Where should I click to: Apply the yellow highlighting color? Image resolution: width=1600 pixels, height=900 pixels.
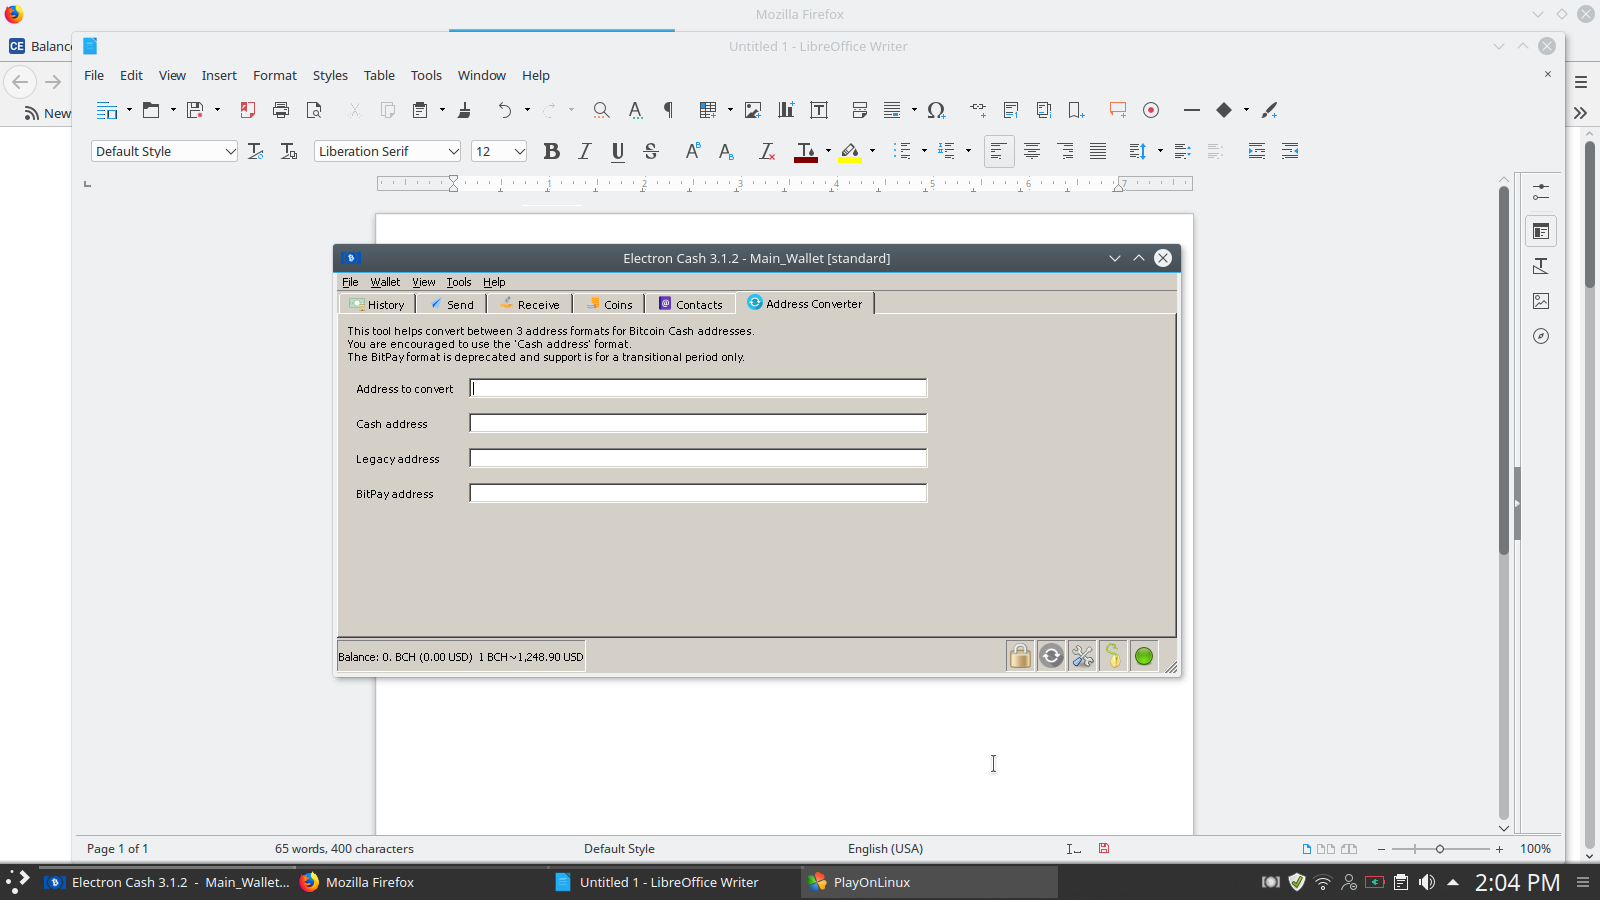[x=850, y=151]
